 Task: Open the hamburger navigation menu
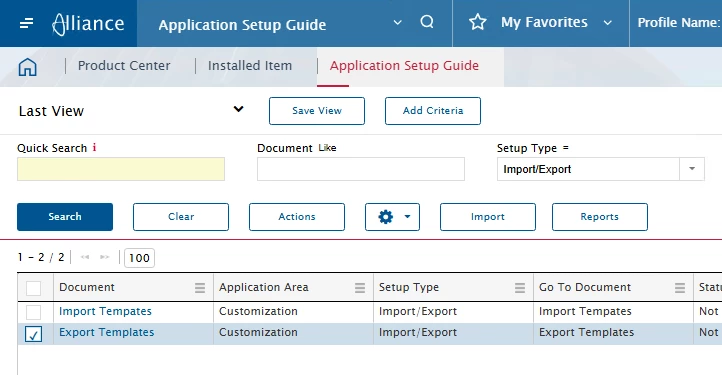(x=26, y=23)
